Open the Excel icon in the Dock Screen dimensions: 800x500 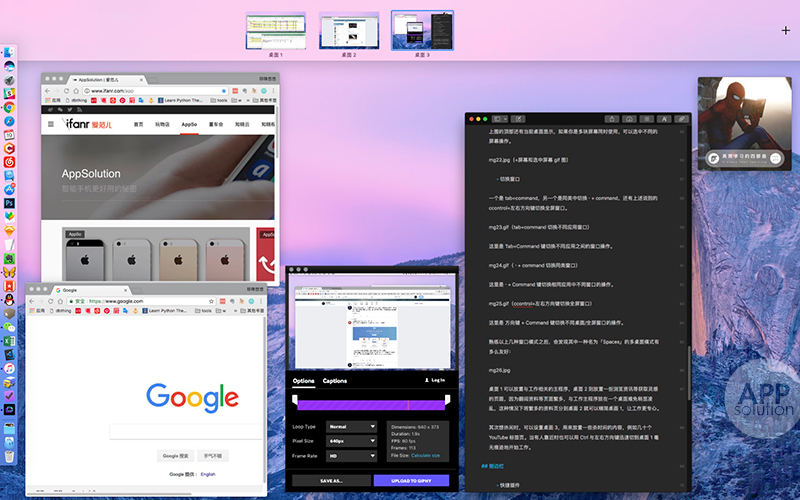pos(8,340)
